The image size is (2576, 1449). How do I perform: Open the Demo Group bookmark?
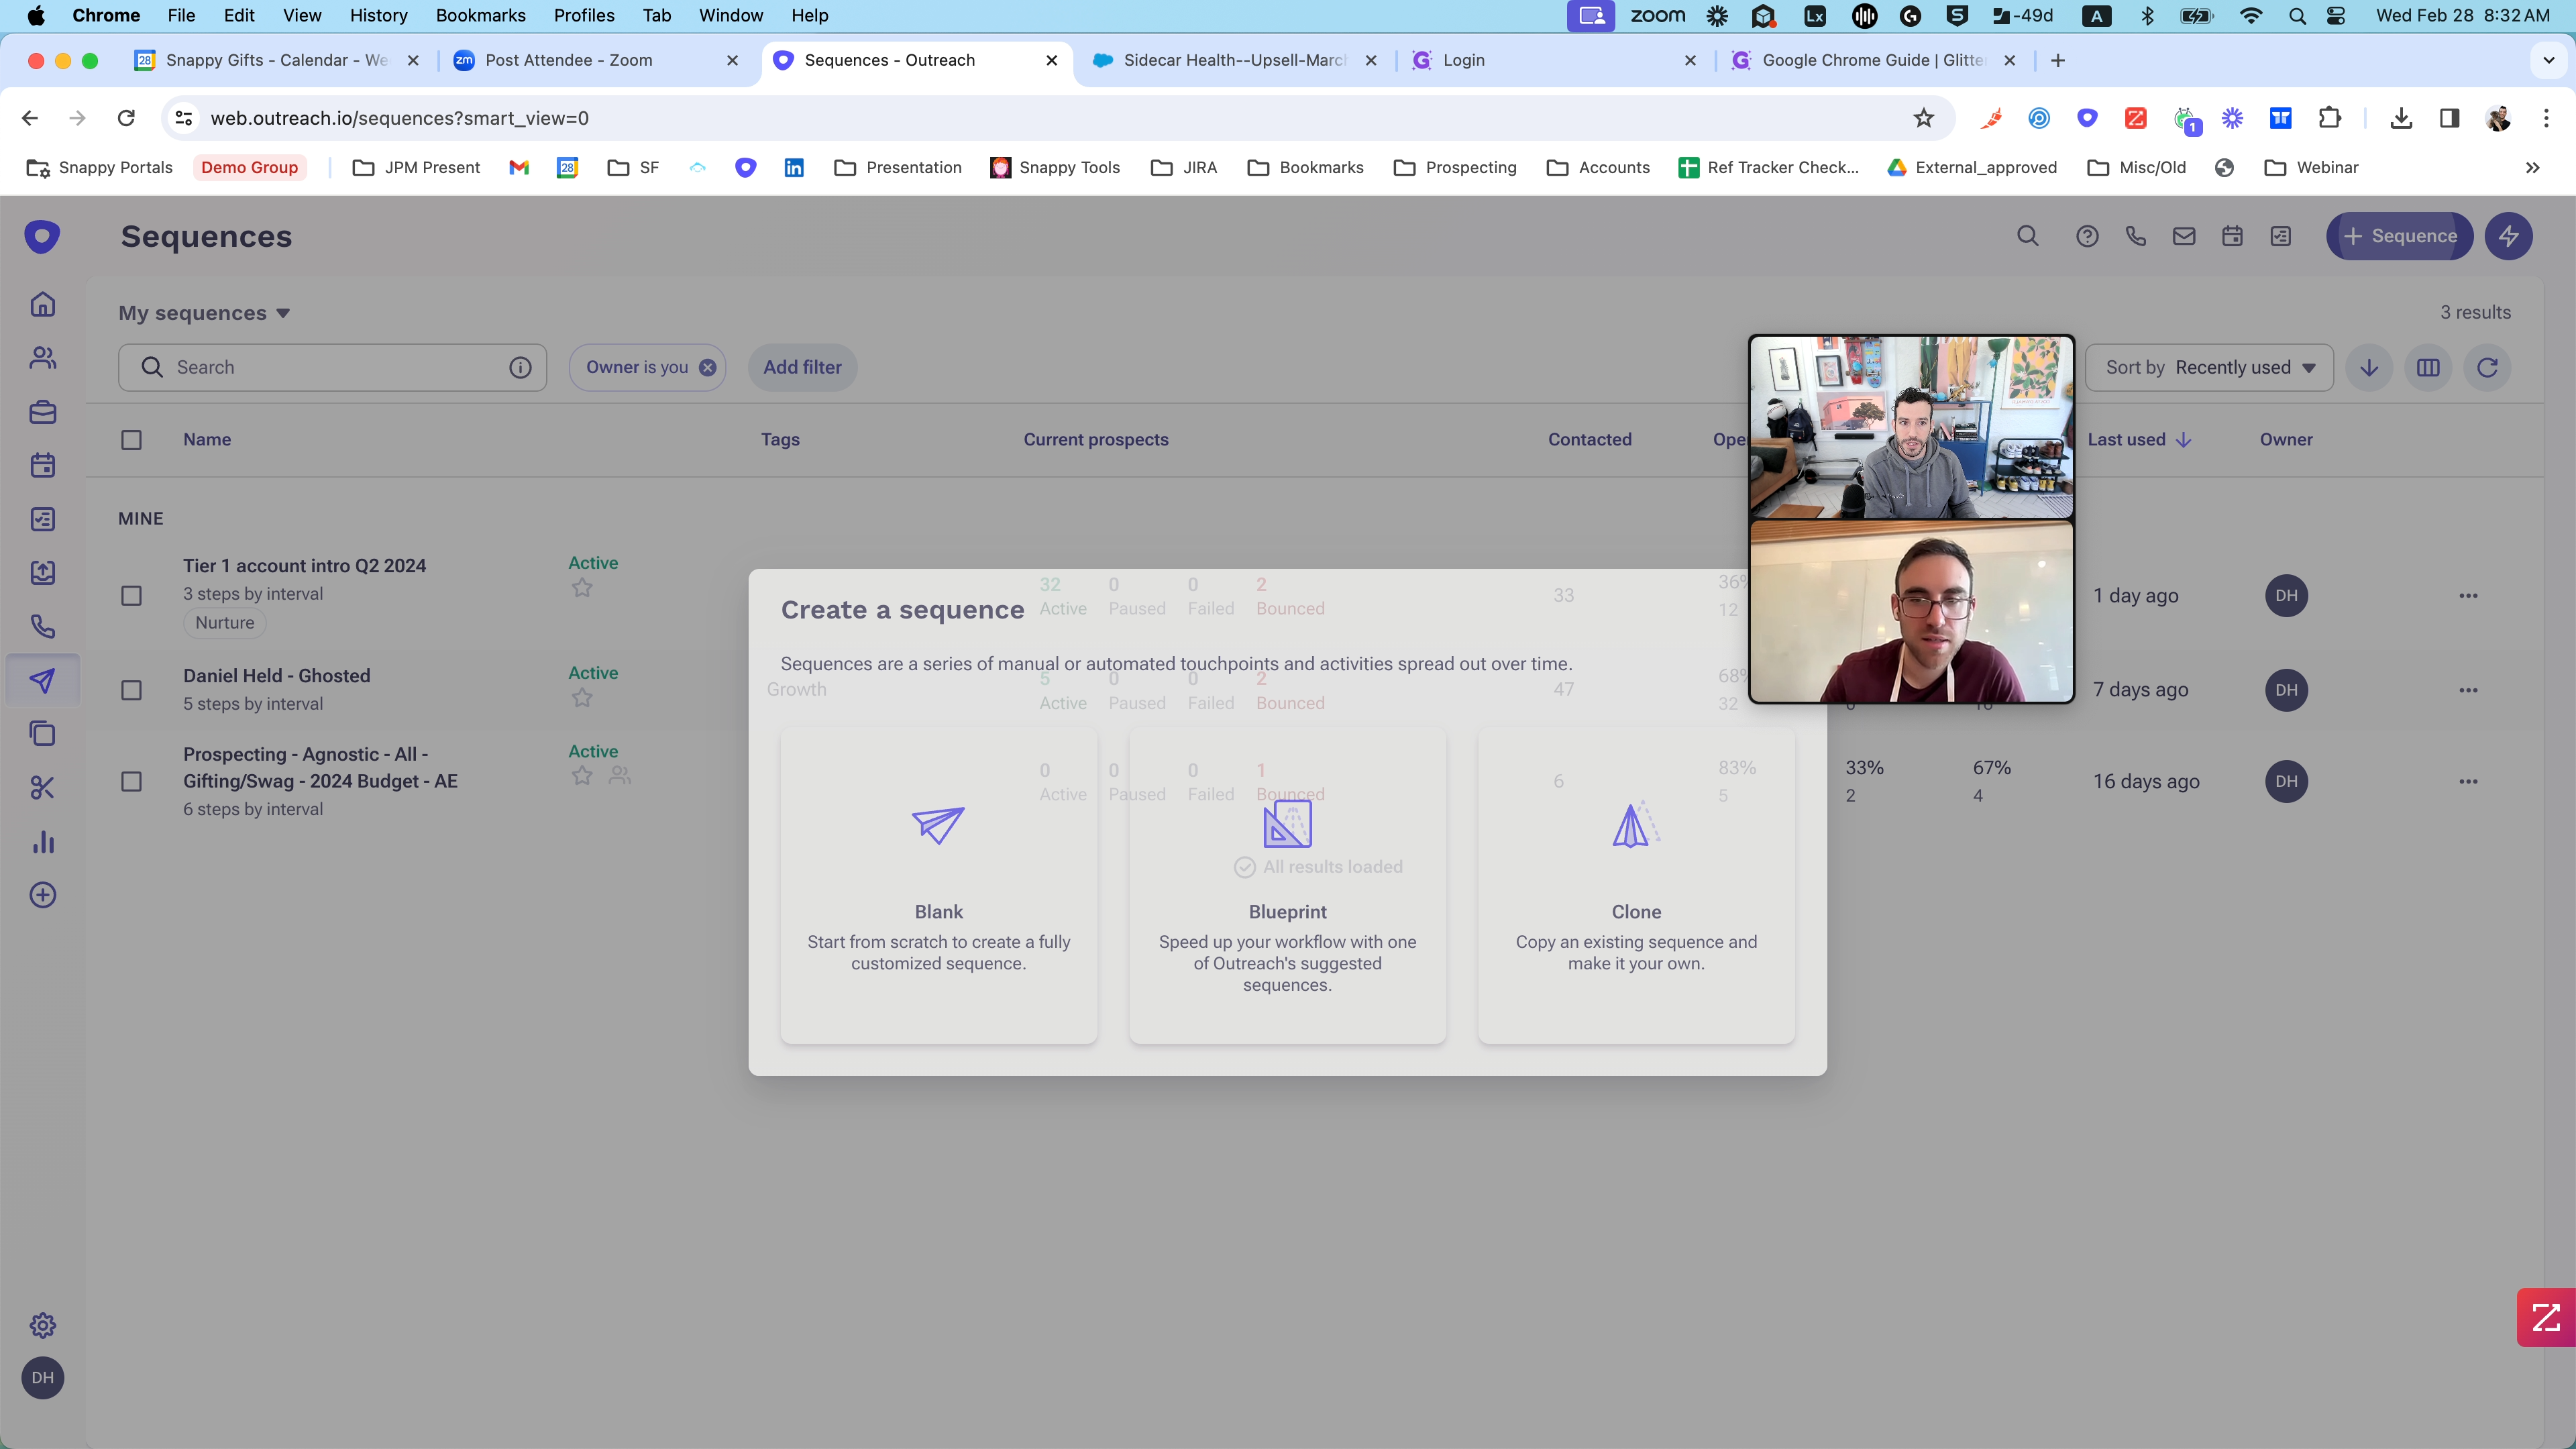point(249,168)
